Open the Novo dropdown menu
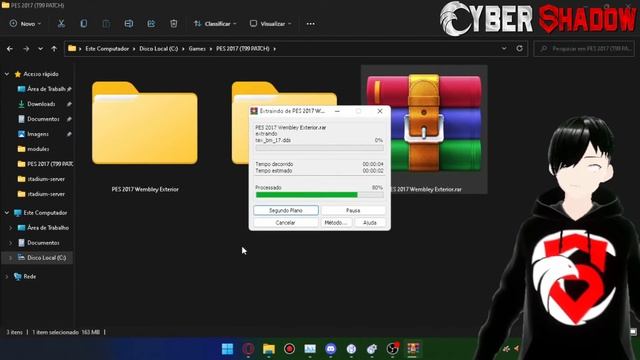The height and width of the screenshot is (360, 640). point(25,24)
